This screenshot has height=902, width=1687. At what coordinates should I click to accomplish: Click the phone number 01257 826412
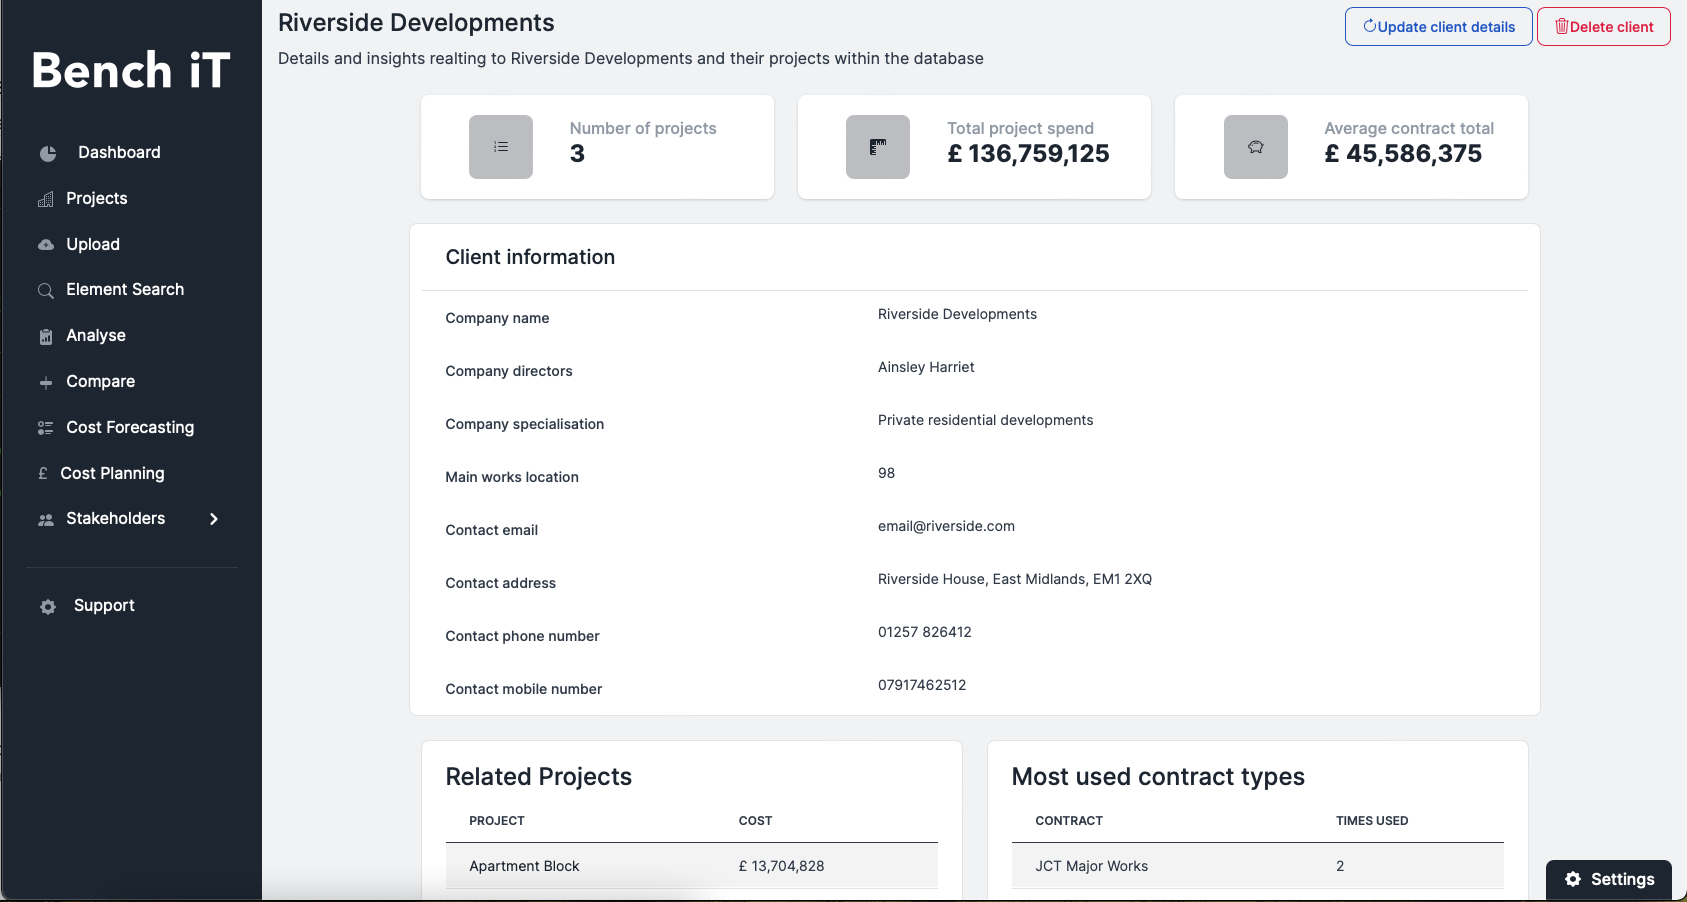pyautogui.click(x=925, y=632)
